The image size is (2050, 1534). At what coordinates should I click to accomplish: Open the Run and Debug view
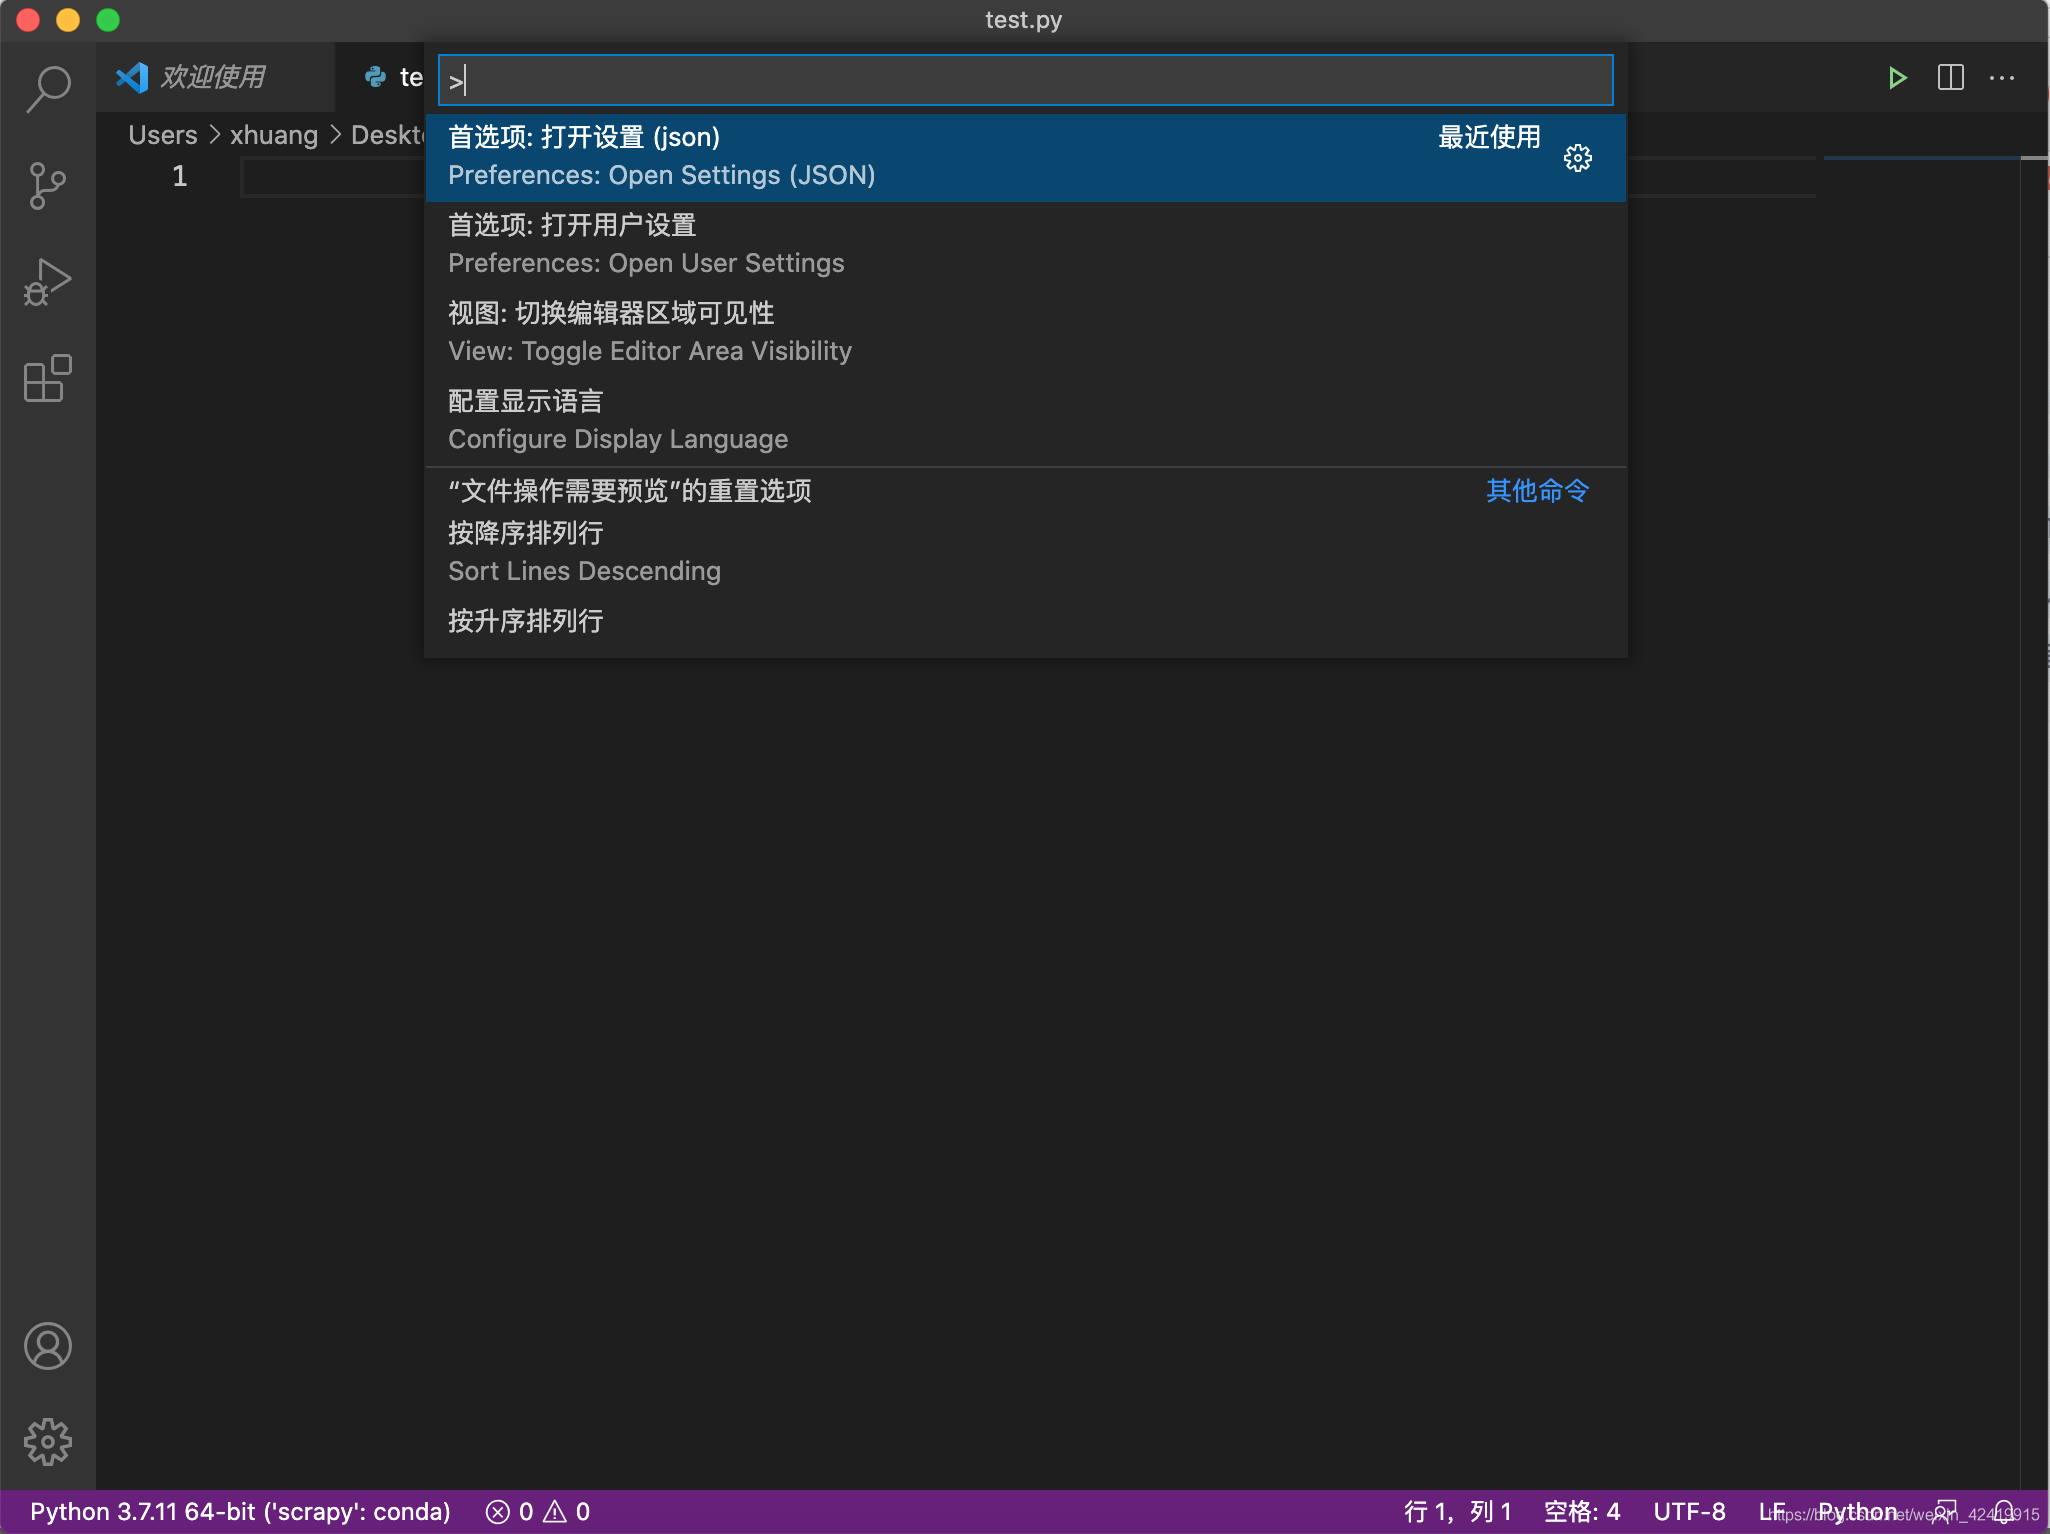tap(47, 283)
